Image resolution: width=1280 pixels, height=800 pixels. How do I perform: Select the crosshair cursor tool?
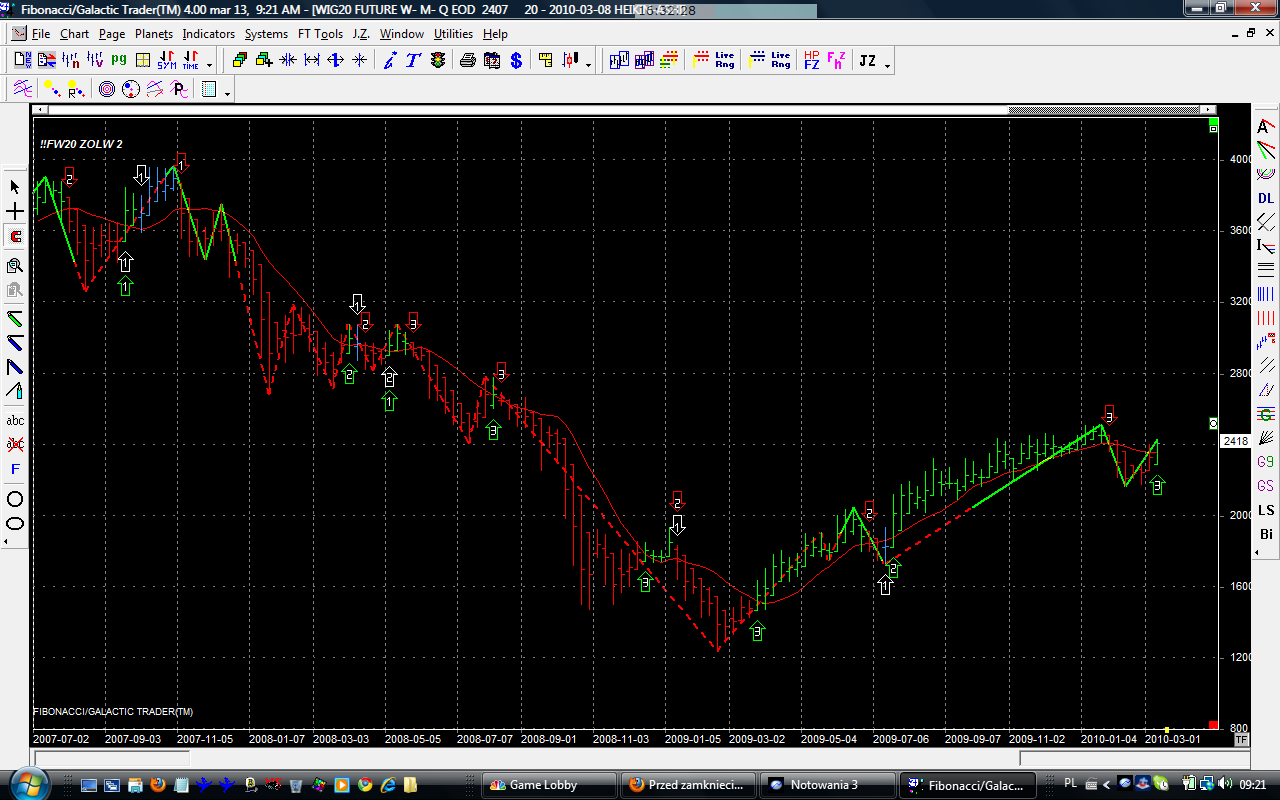tap(15, 212)
